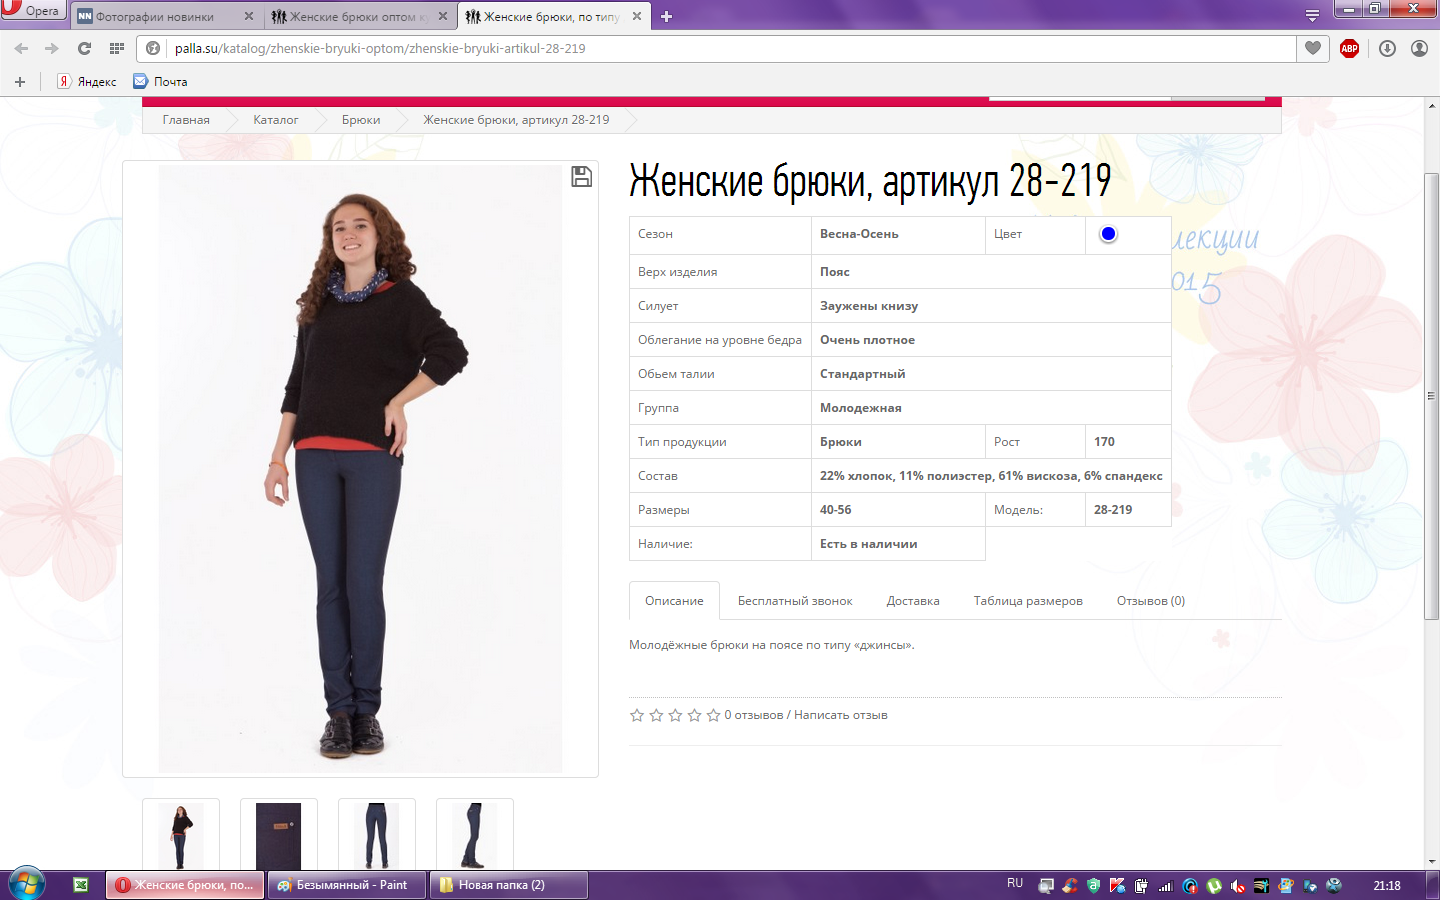Viewport: 1440px width, 900px height.
Task: Close the Фотографии новинки tab
Action: 249,16
